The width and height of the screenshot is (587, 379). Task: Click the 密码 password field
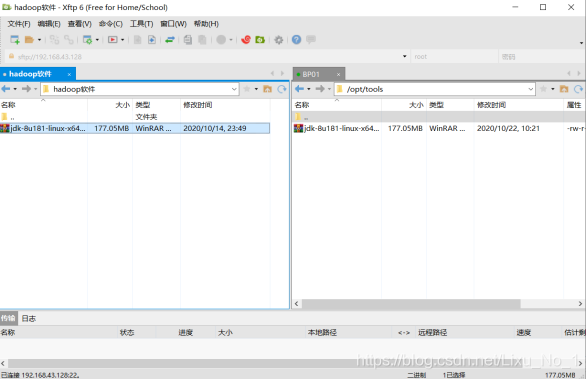pyautogui.click(x=542, y=57)
